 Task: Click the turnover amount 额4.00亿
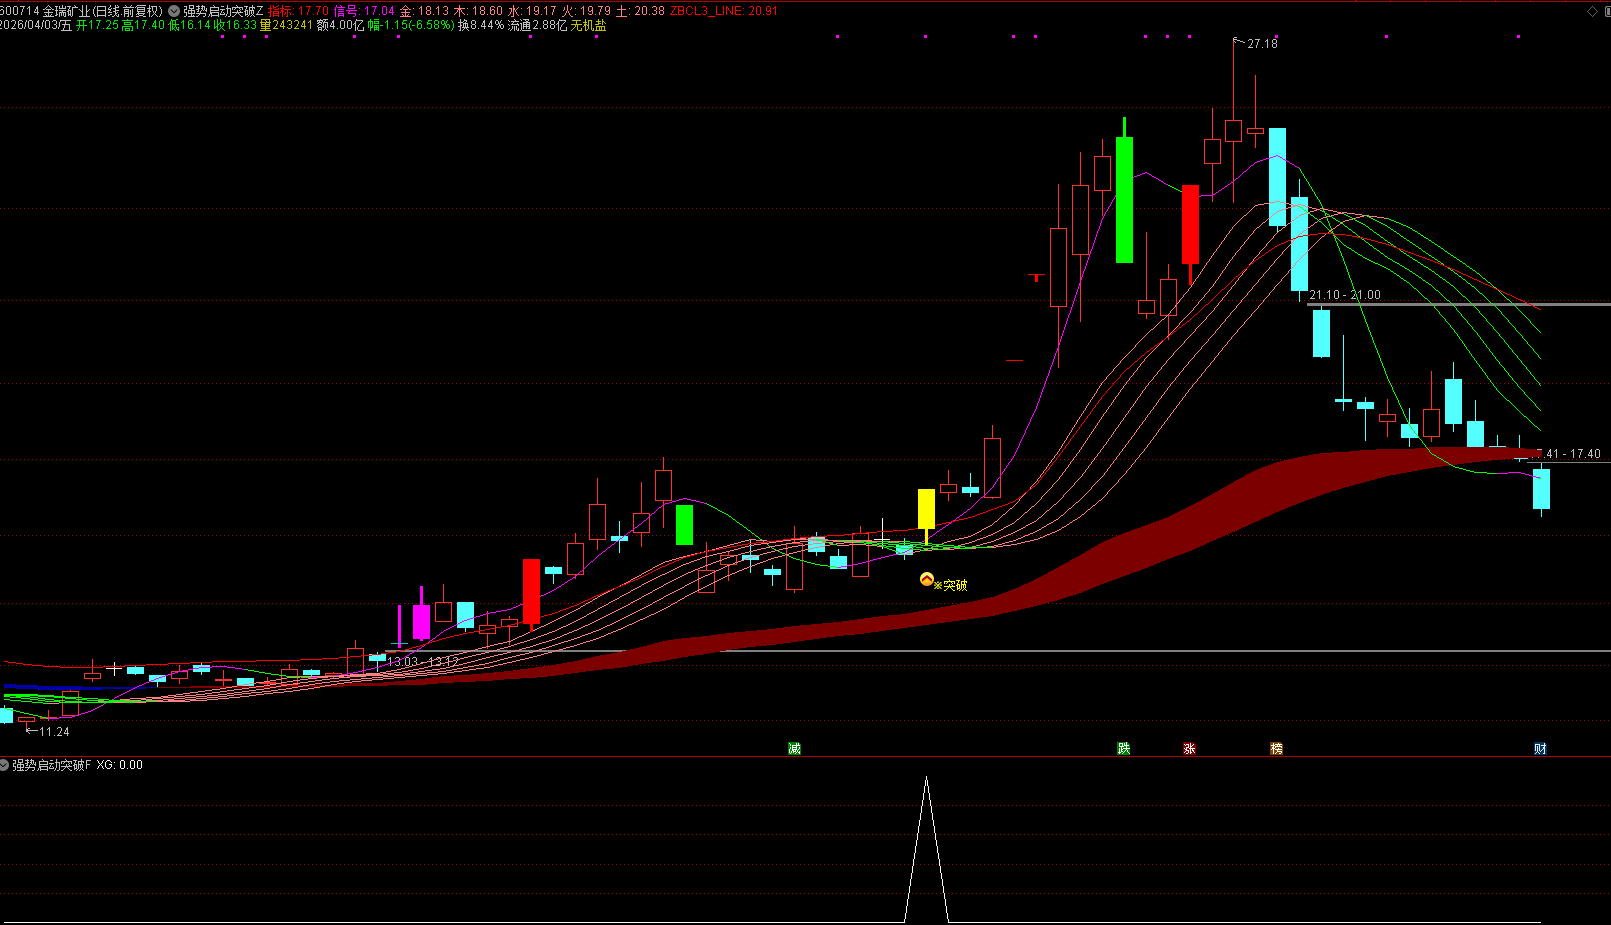(340, 25)
